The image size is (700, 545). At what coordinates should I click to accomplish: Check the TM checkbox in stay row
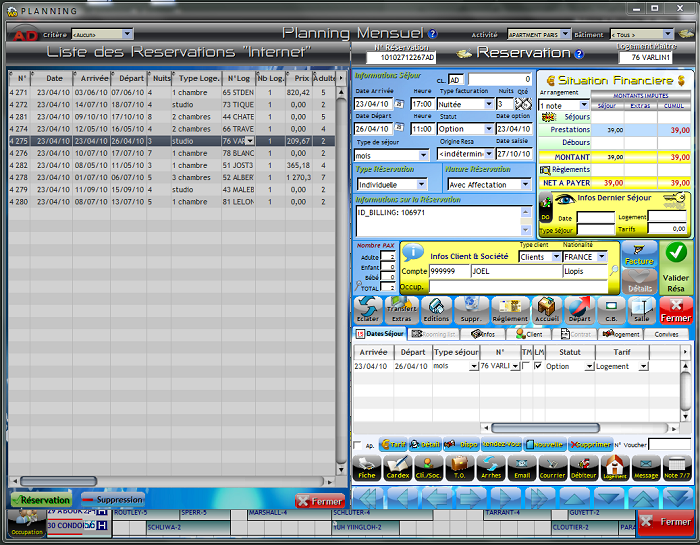pyautogui.click(x=526, y=366)
